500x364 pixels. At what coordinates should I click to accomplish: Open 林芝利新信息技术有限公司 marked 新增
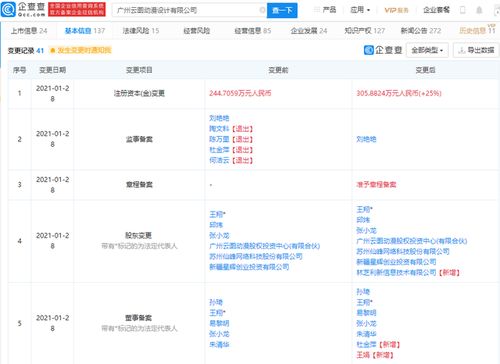click(396, 273)
